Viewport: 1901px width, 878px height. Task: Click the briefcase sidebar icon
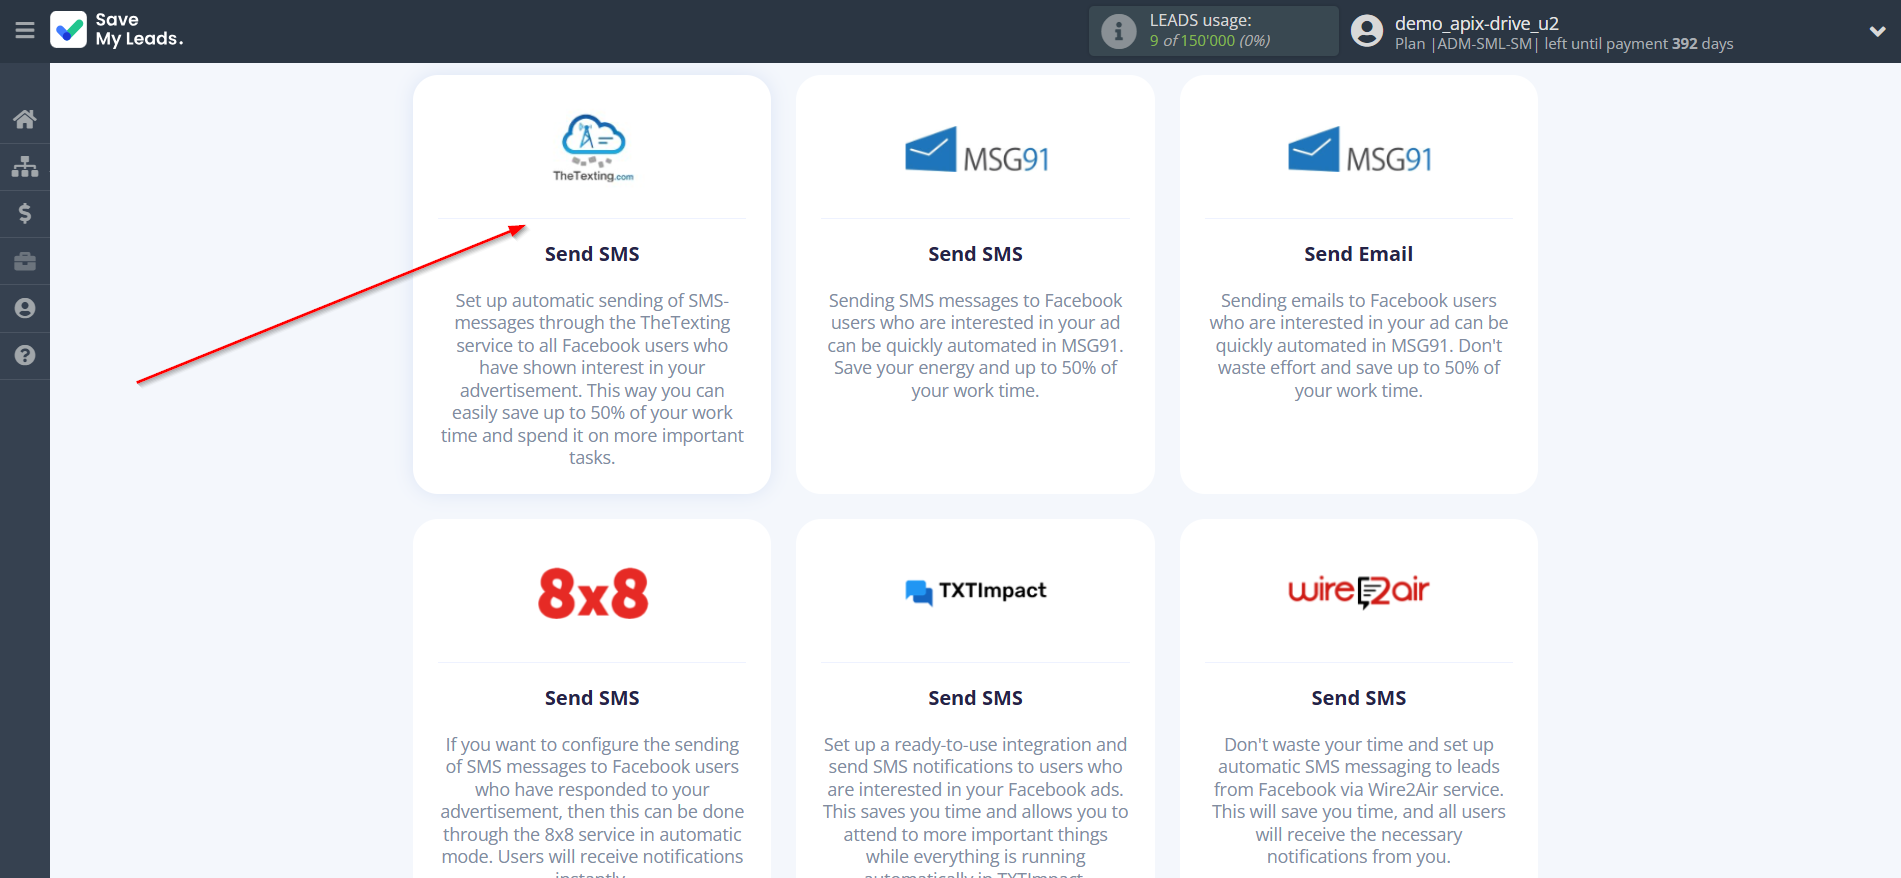25,261
